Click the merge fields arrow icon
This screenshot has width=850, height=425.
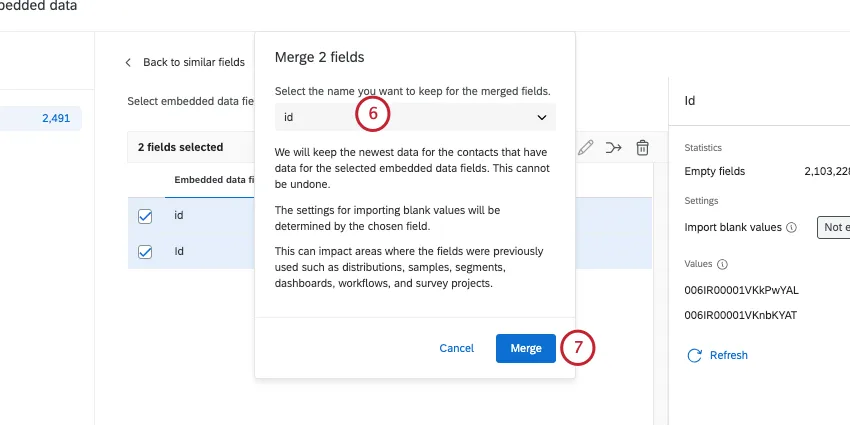tap(614, 147)
